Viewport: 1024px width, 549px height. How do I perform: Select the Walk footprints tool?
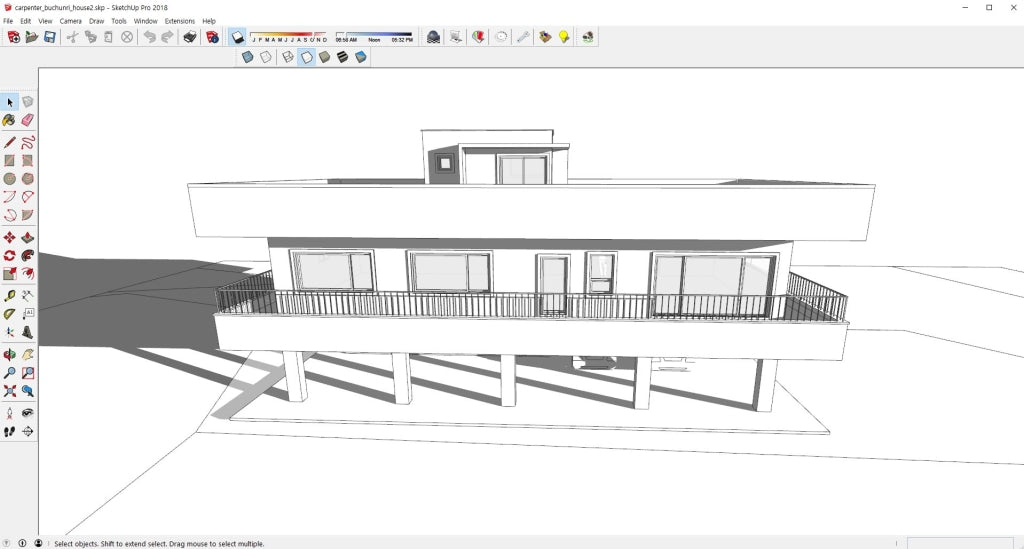coord(9,431)
